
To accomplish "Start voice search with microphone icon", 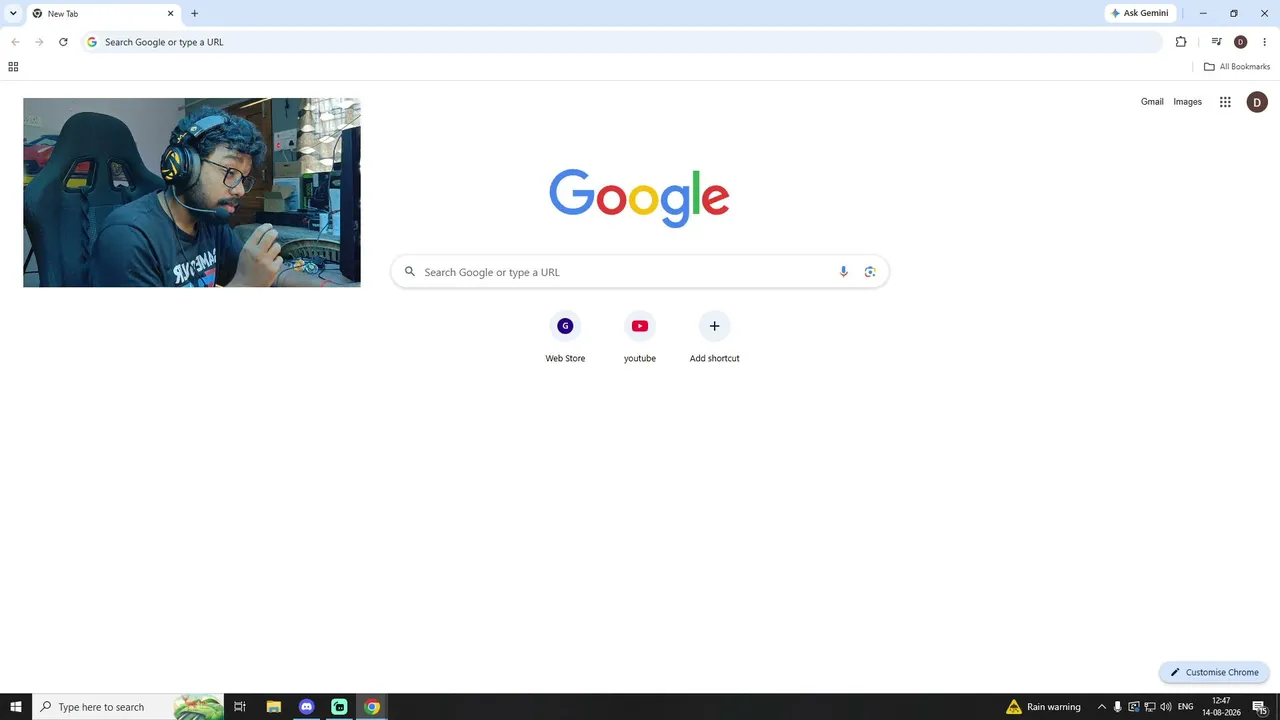I will click(843, 272).
